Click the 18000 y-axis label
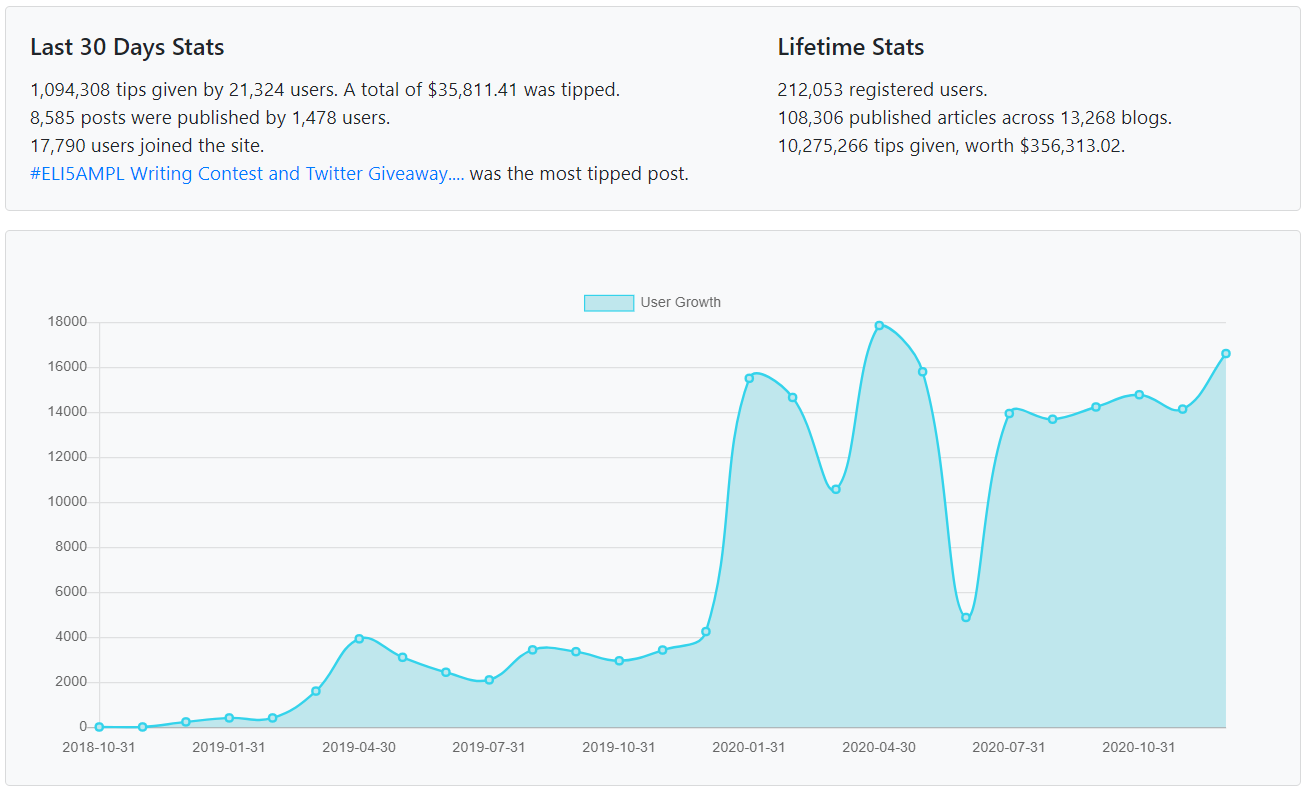Screen dimensions: 1306x789 point(68,322)
